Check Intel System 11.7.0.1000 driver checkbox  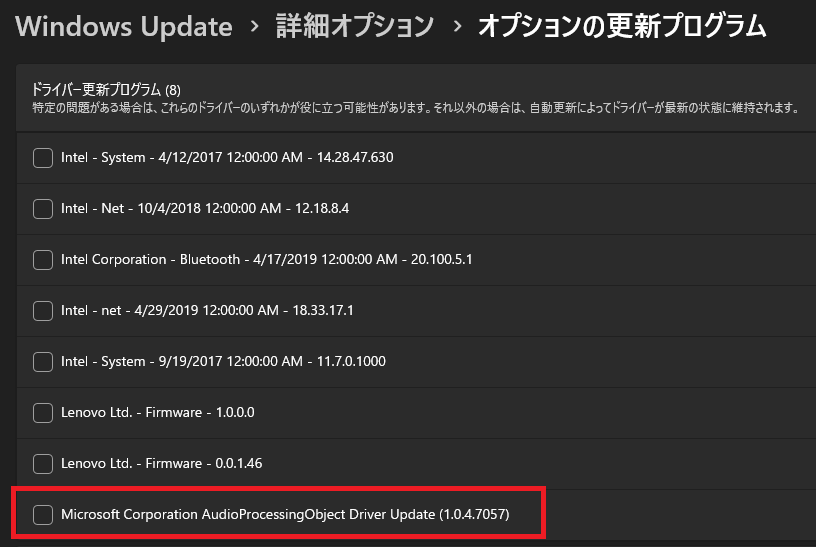click(43, 362)
